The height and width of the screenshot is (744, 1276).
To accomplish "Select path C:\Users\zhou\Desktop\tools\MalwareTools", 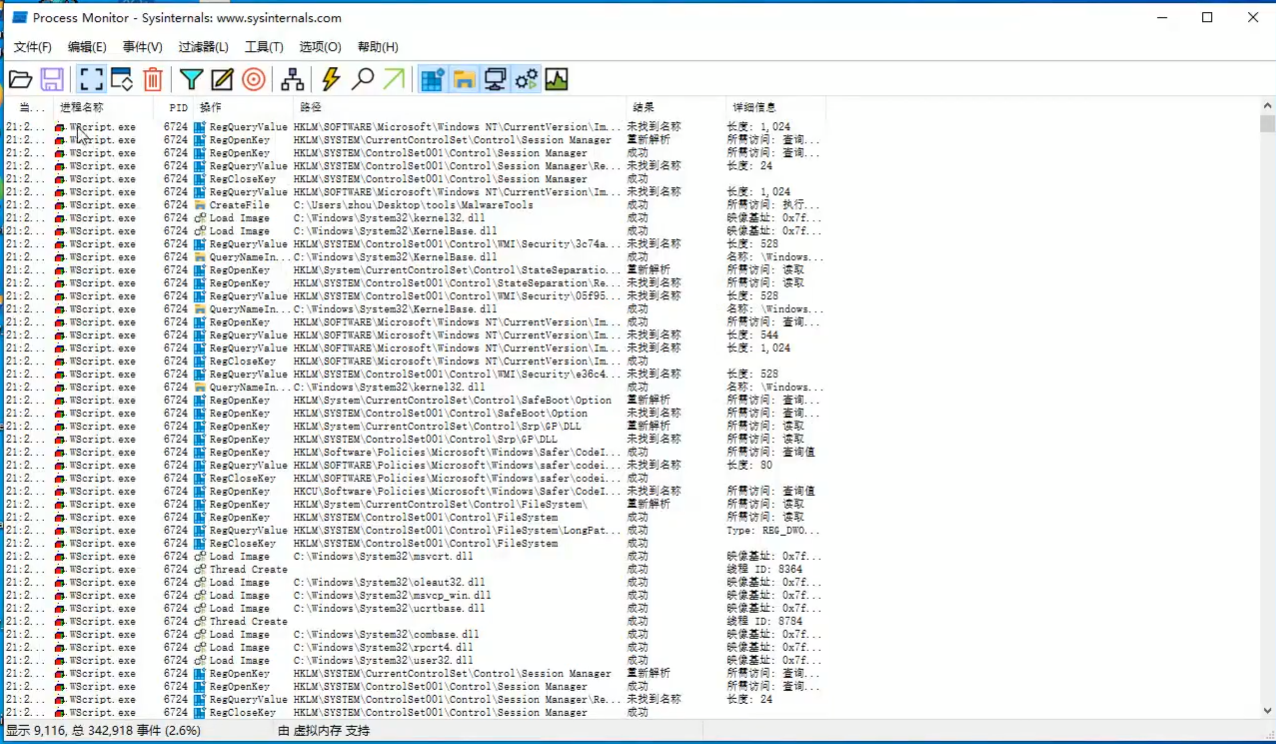I will (413, 205).
